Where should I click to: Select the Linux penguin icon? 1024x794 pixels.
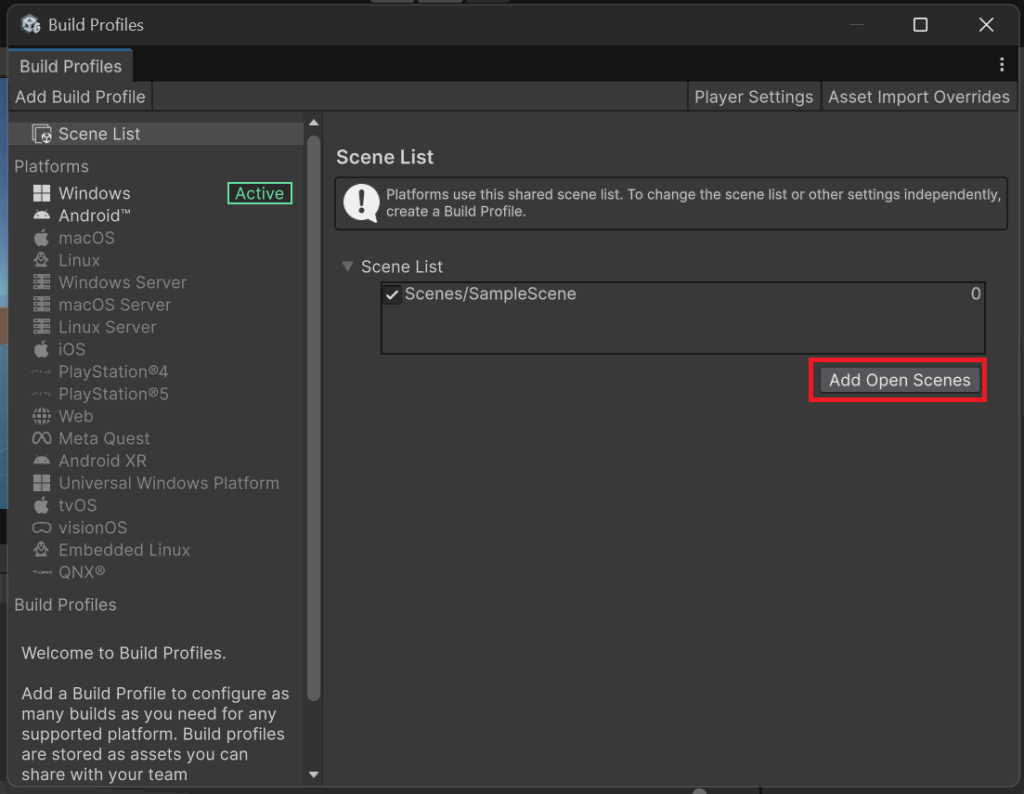(41, 260)
